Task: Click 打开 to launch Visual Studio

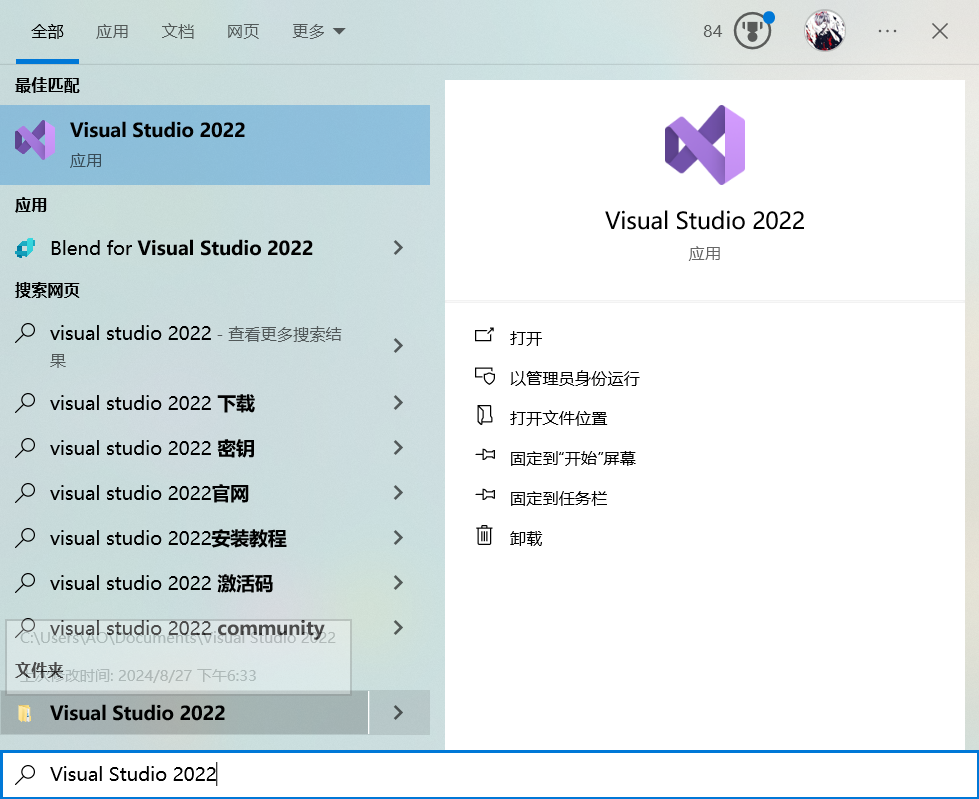Action: pyautogui.click(x=526, y=338)
